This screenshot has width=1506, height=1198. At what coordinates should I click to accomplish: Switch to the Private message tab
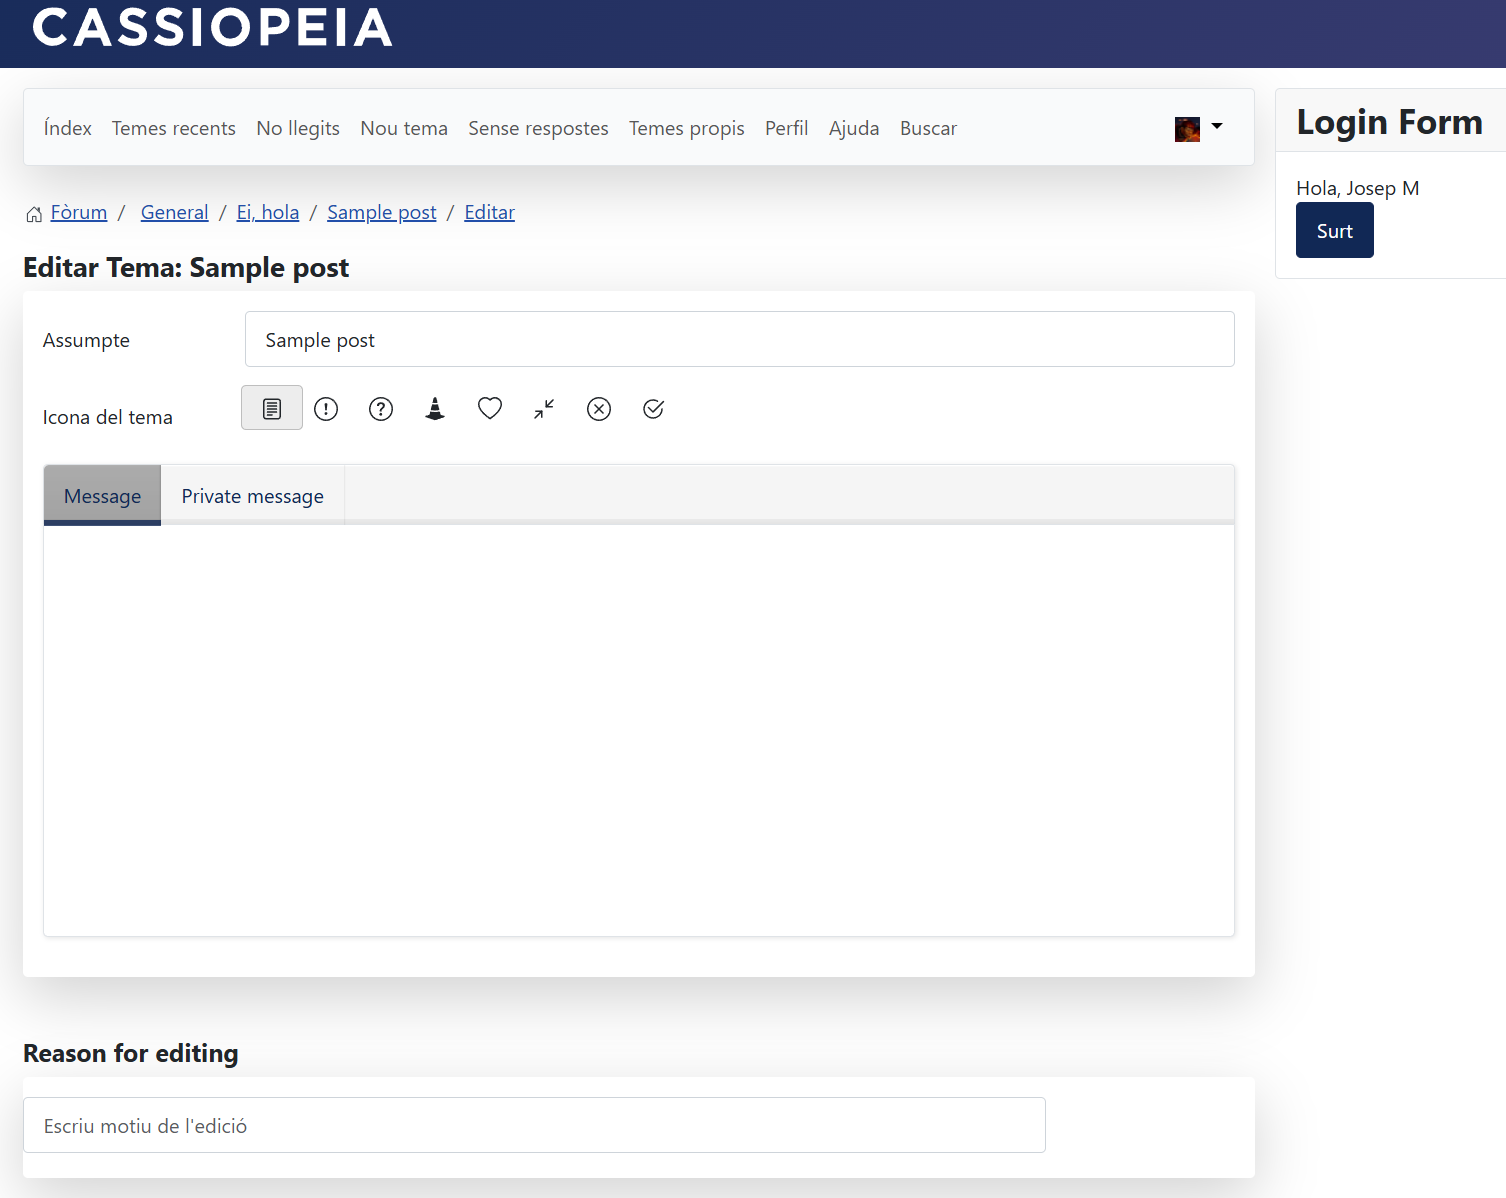point(252,496)
